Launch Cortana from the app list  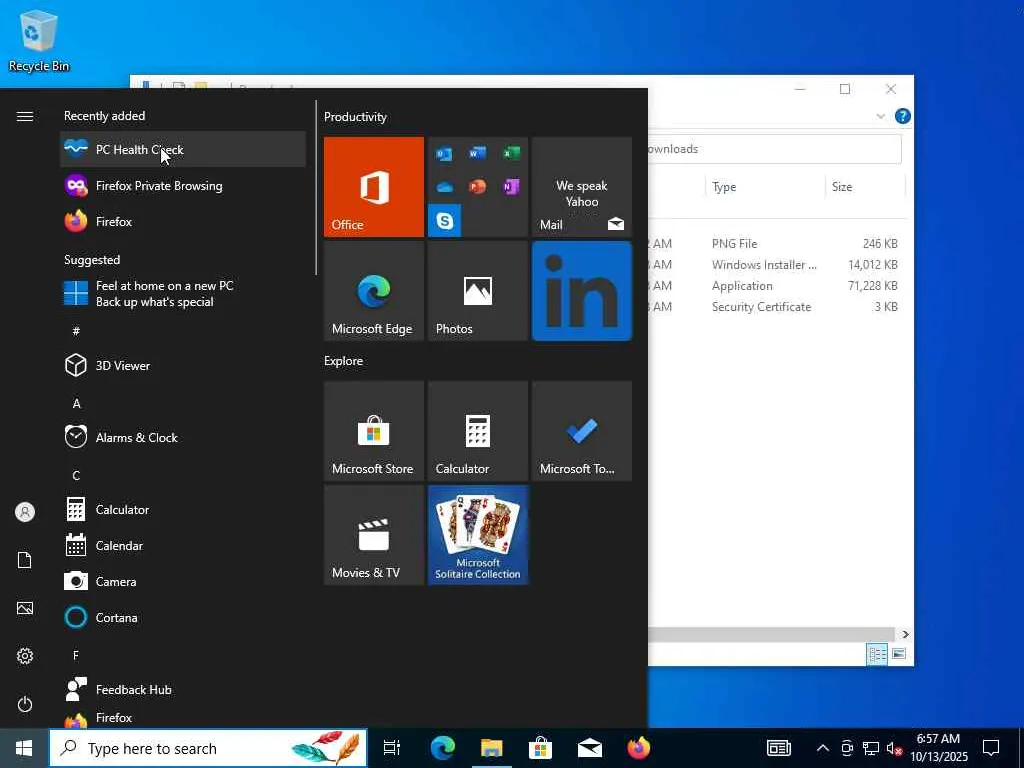click(x=183, y=617)
